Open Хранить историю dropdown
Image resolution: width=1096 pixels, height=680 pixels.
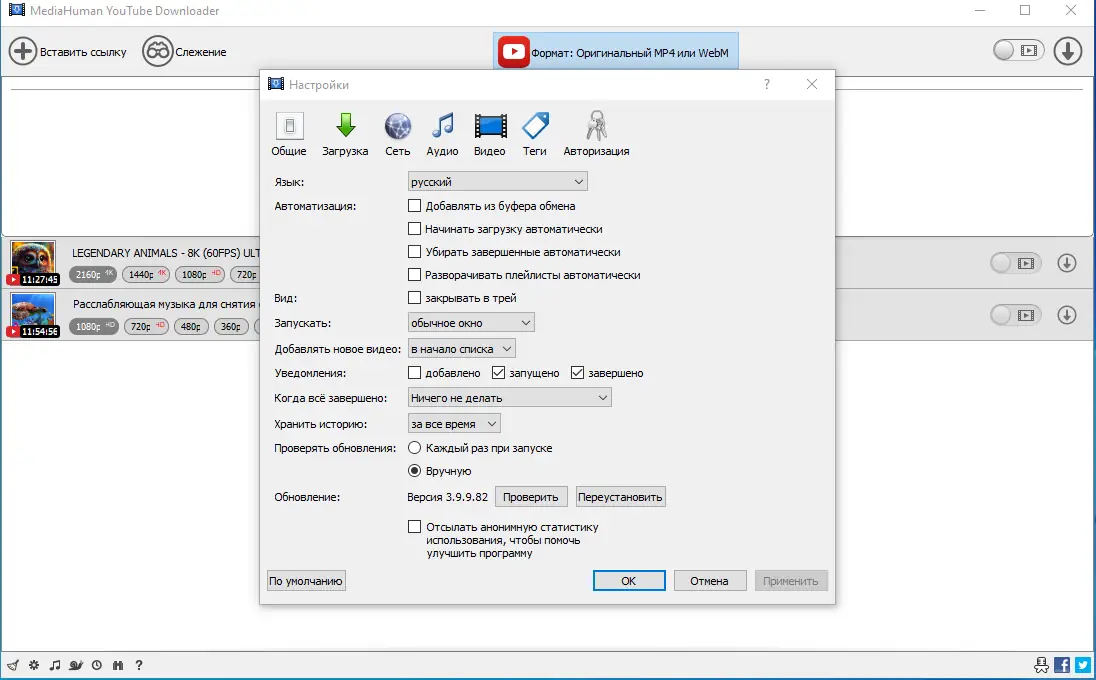[454, 424]
